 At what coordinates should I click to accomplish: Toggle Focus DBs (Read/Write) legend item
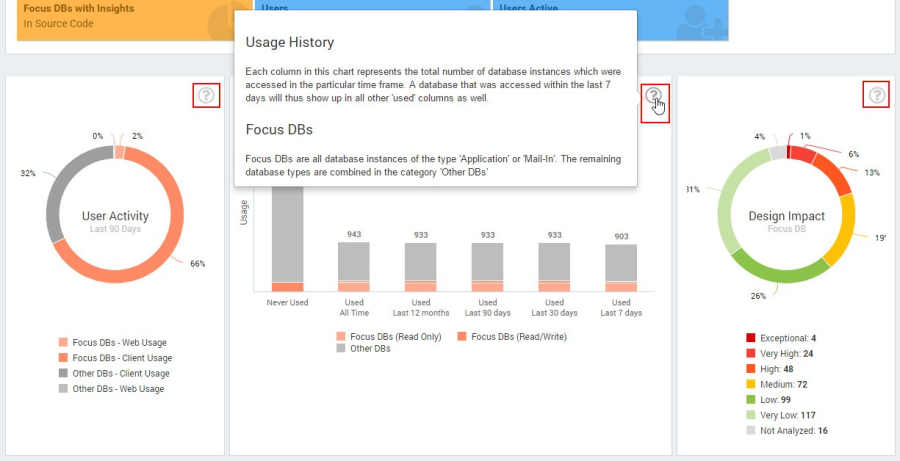(511, 337)
